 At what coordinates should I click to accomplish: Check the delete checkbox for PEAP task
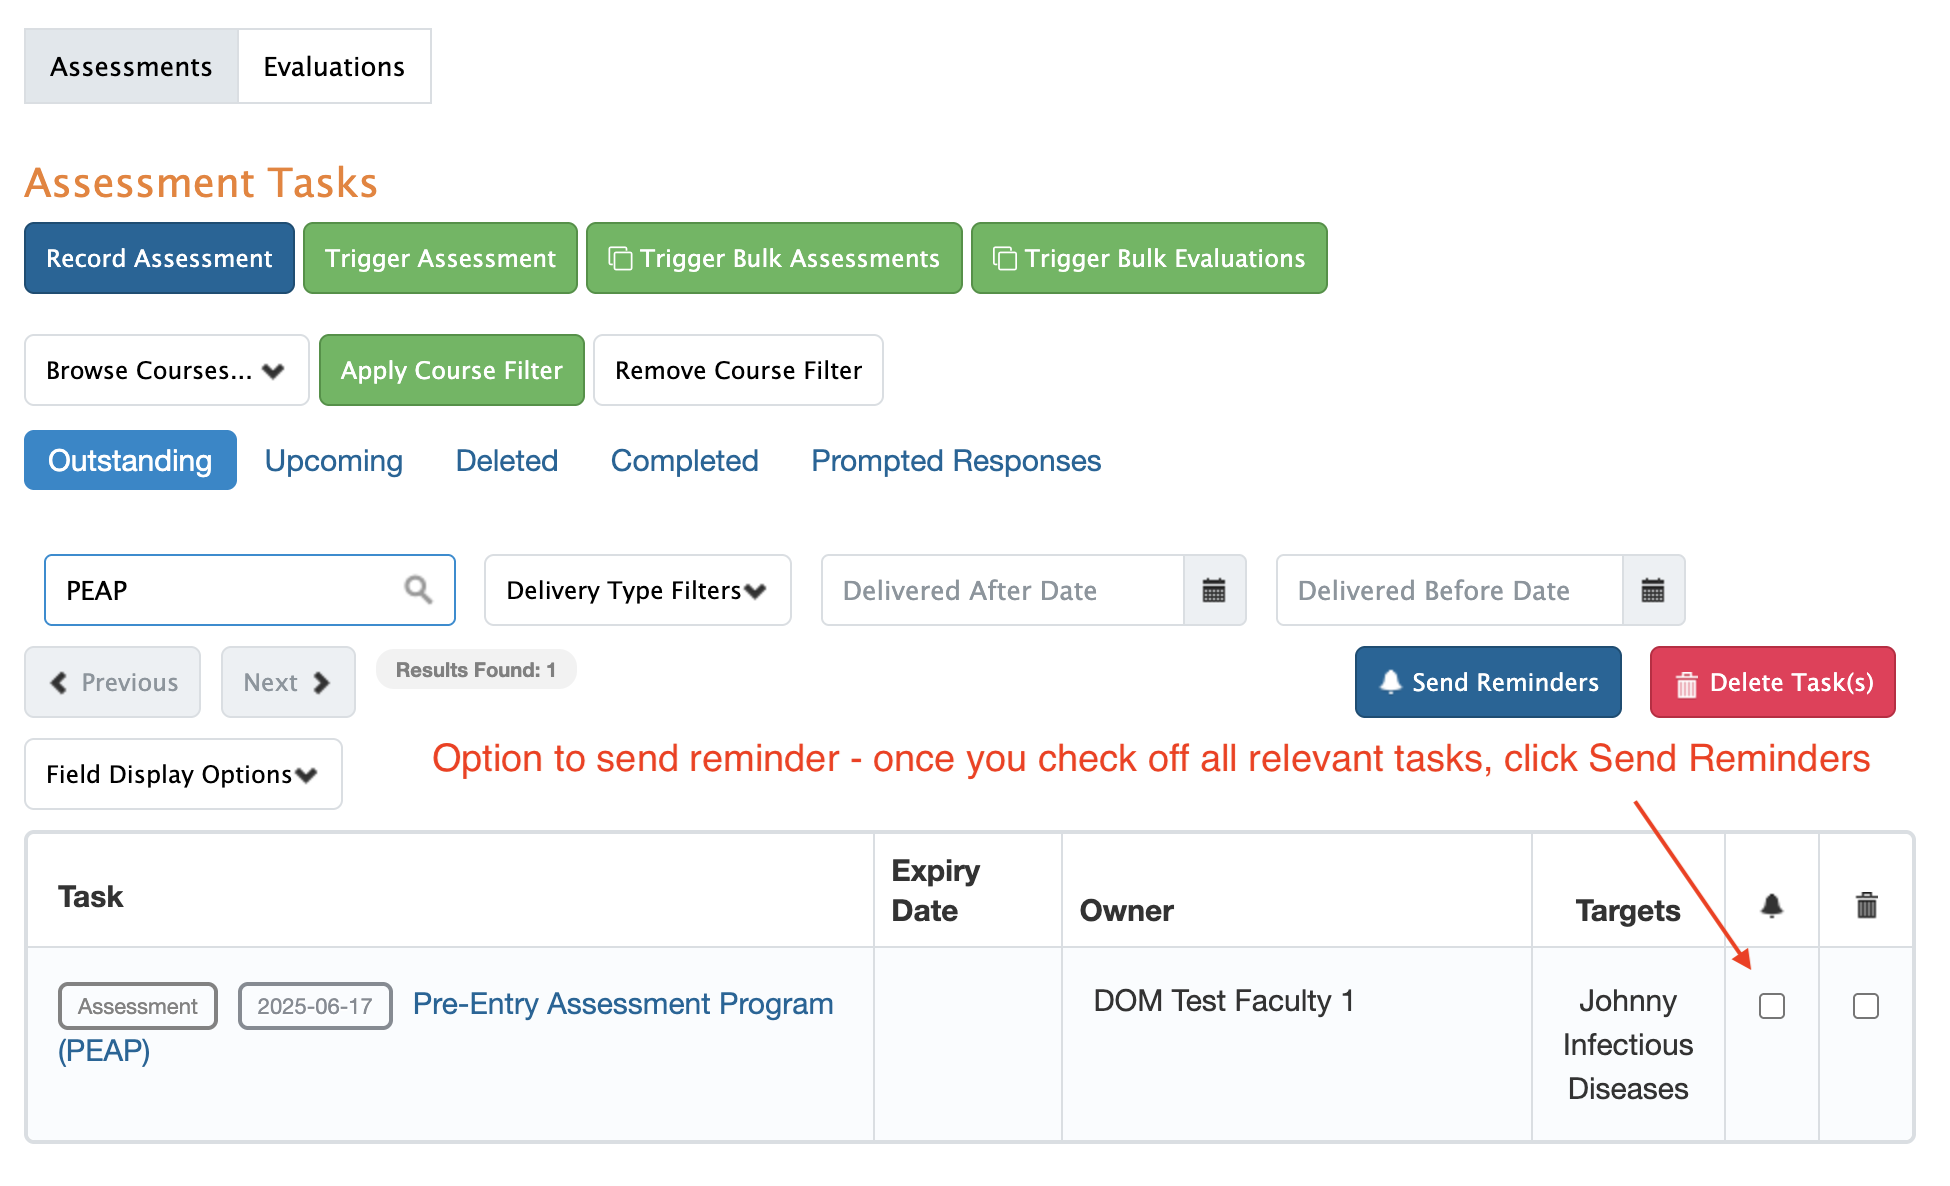click(1865, 1006)
